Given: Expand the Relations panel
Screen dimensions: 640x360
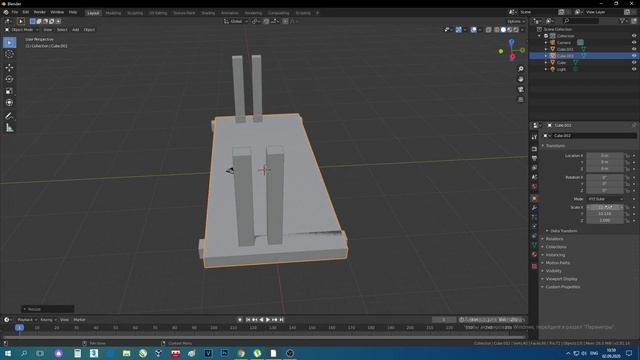Looking at the screenshot, I should 554,239.
